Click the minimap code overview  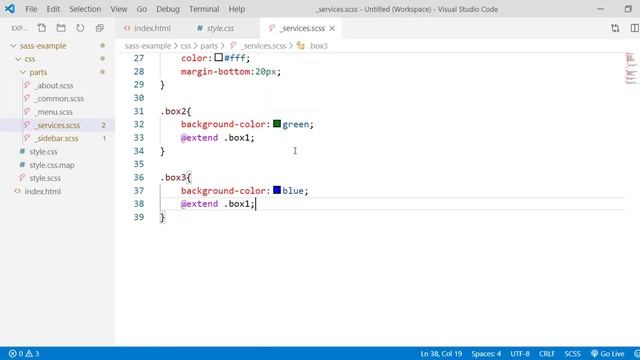pyautogui.click(x=631, y=69)
